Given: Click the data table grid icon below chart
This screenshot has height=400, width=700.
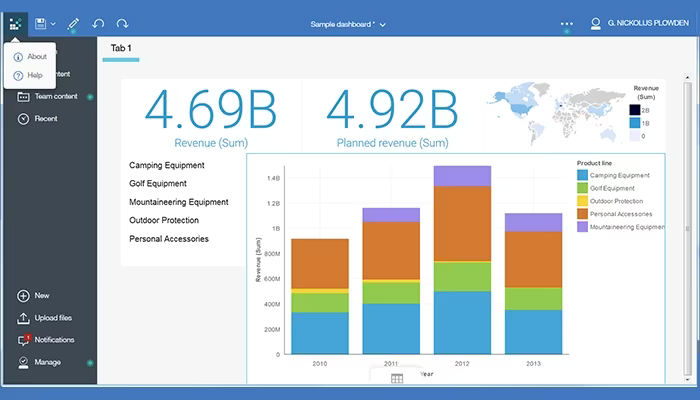Looking at the screenshot, I should pos(397,379).
